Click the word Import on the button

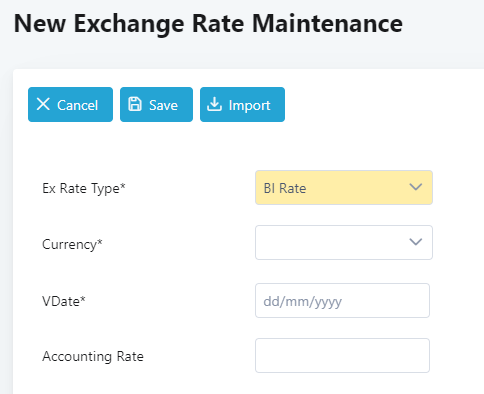250,106
